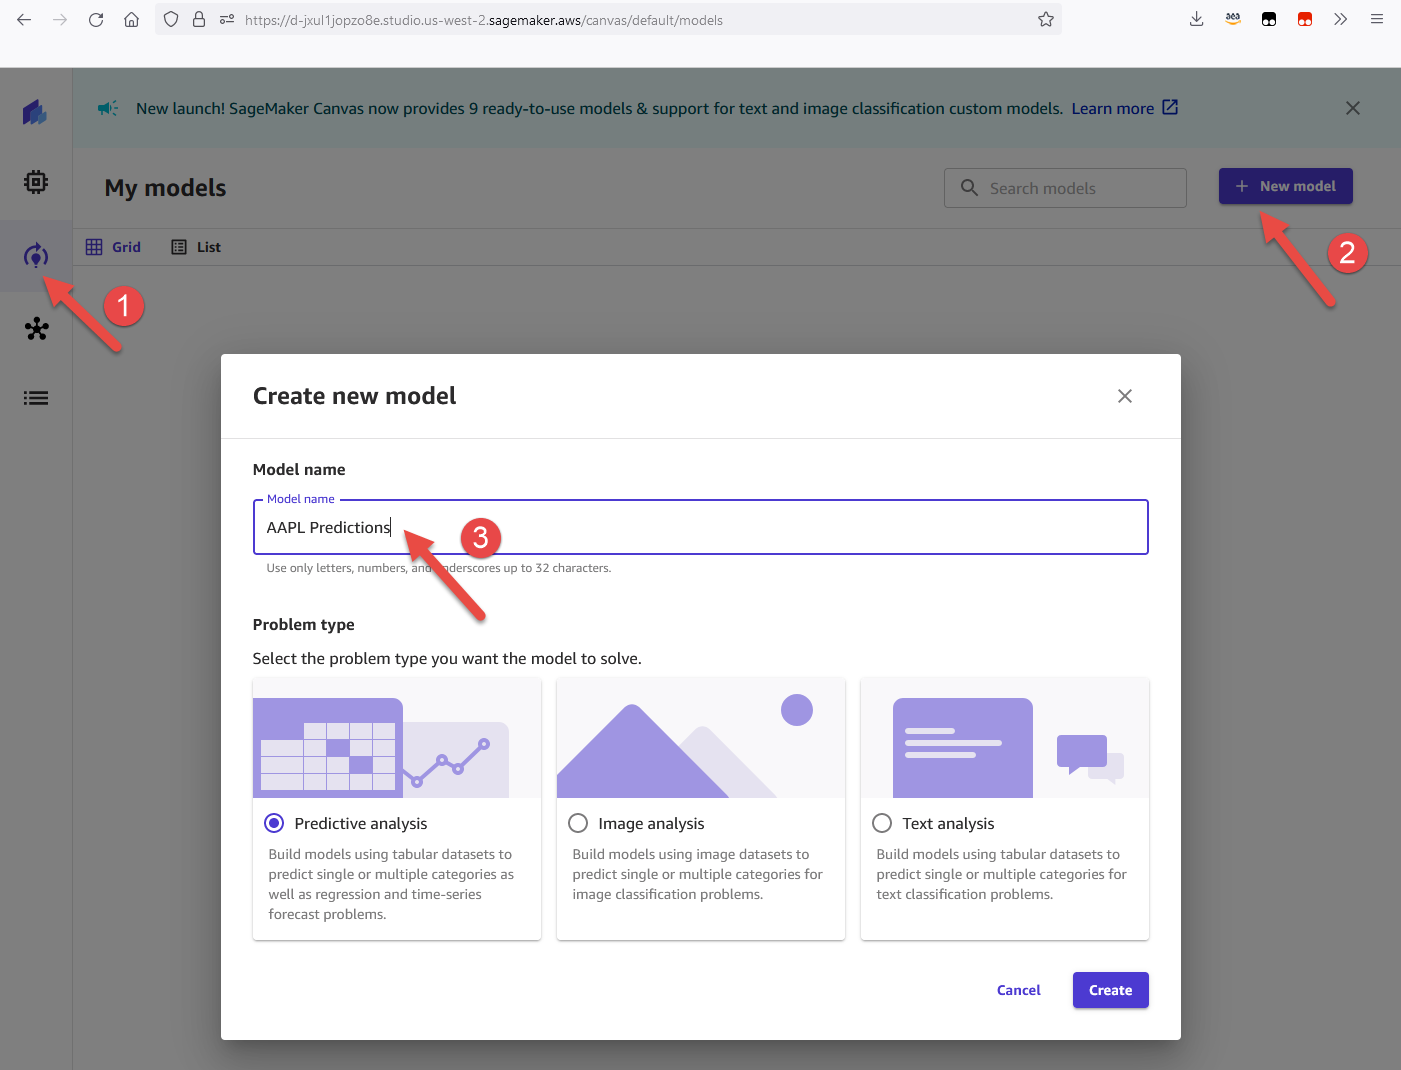Dismiss the New launch announcement banner
Viewport: 1401px width, 1070px height.
1353,108
